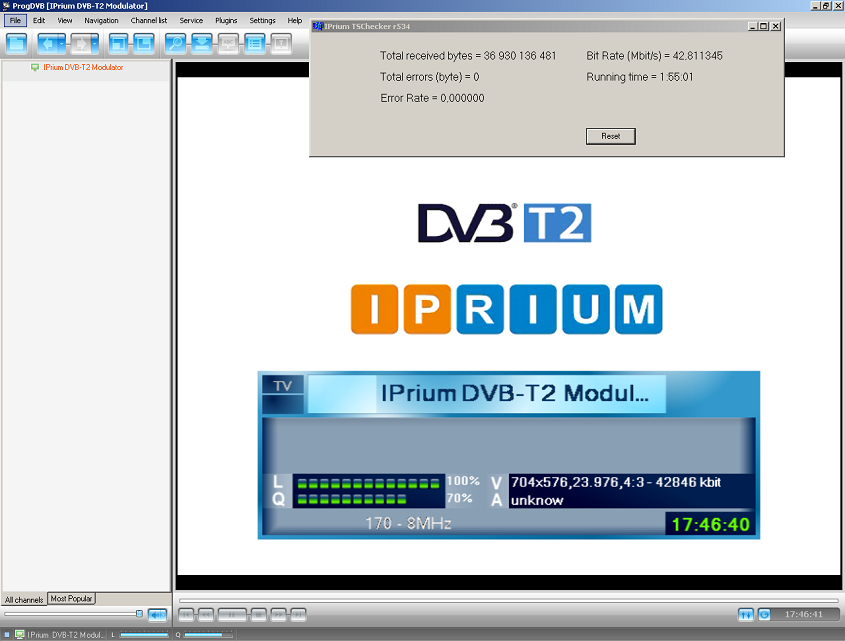Open the Plugins menu

(226, 20)
